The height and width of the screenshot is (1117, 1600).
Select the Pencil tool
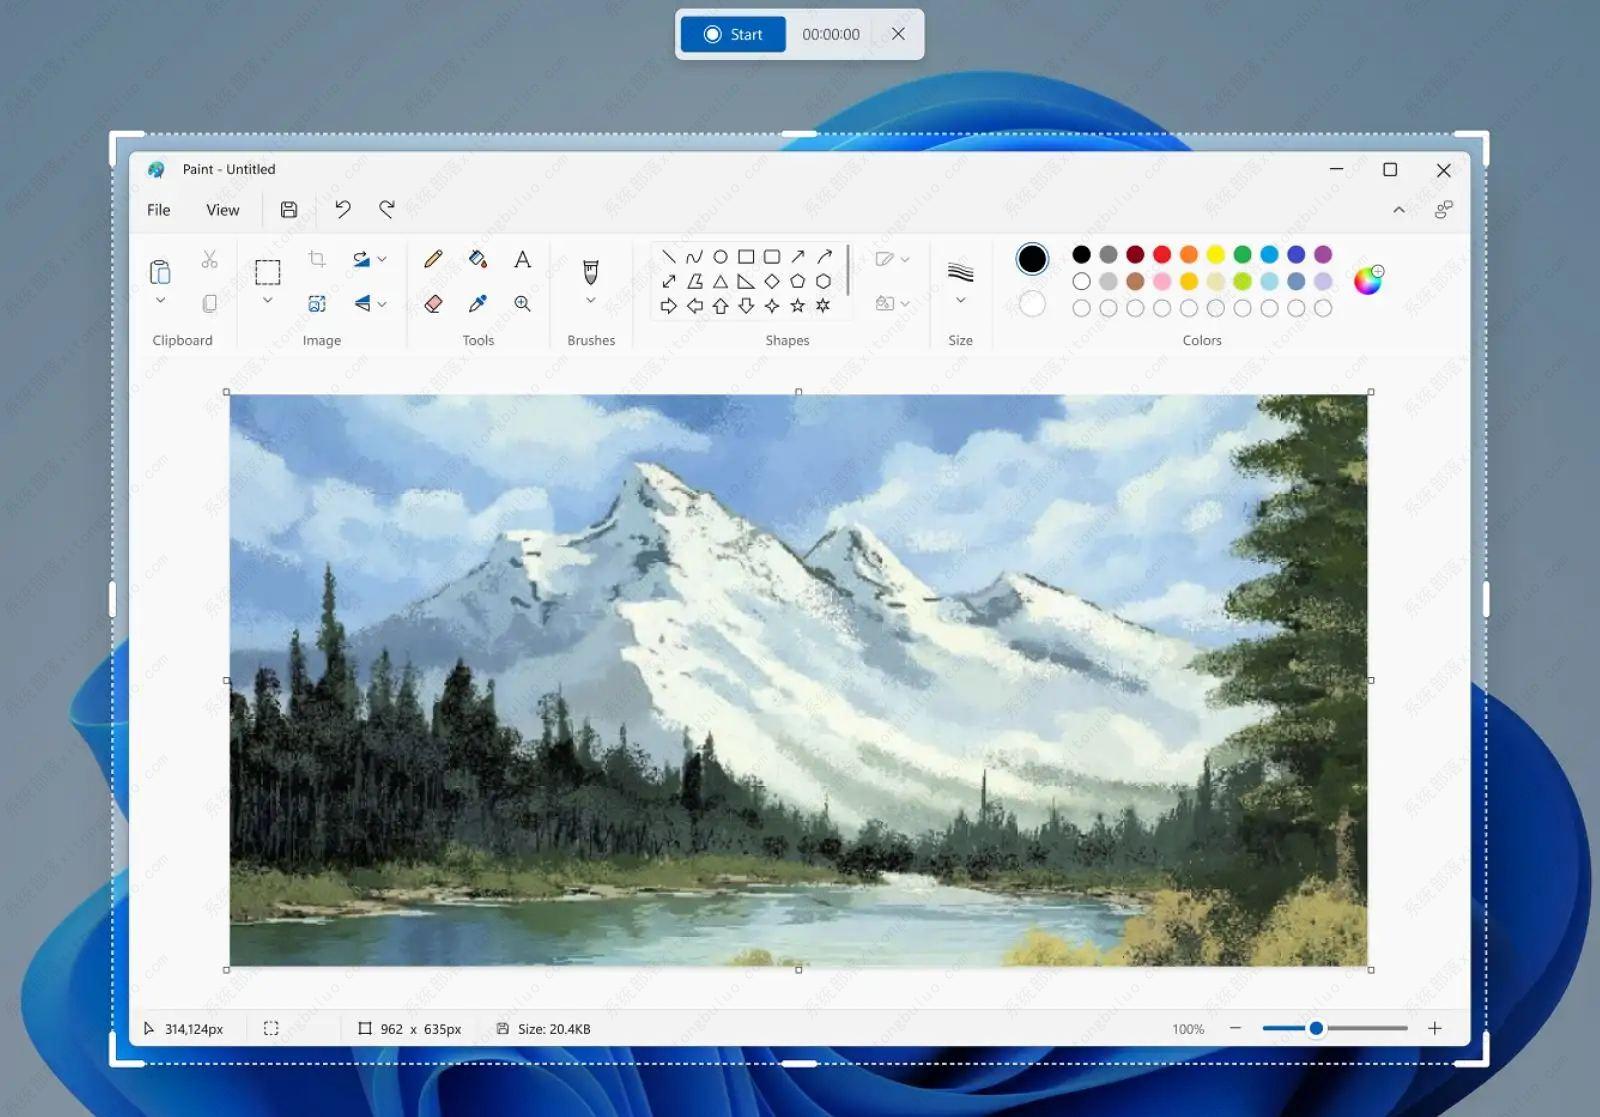click(x=433, y=258)
